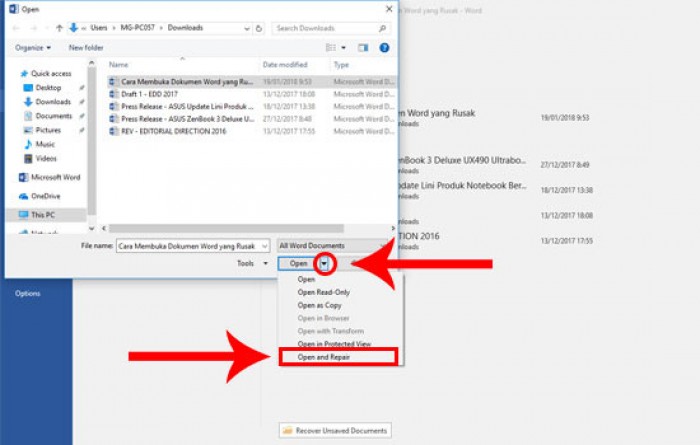
Task: Select file Draft 1 - EDD 2017
Action: [x=251, y=94]
